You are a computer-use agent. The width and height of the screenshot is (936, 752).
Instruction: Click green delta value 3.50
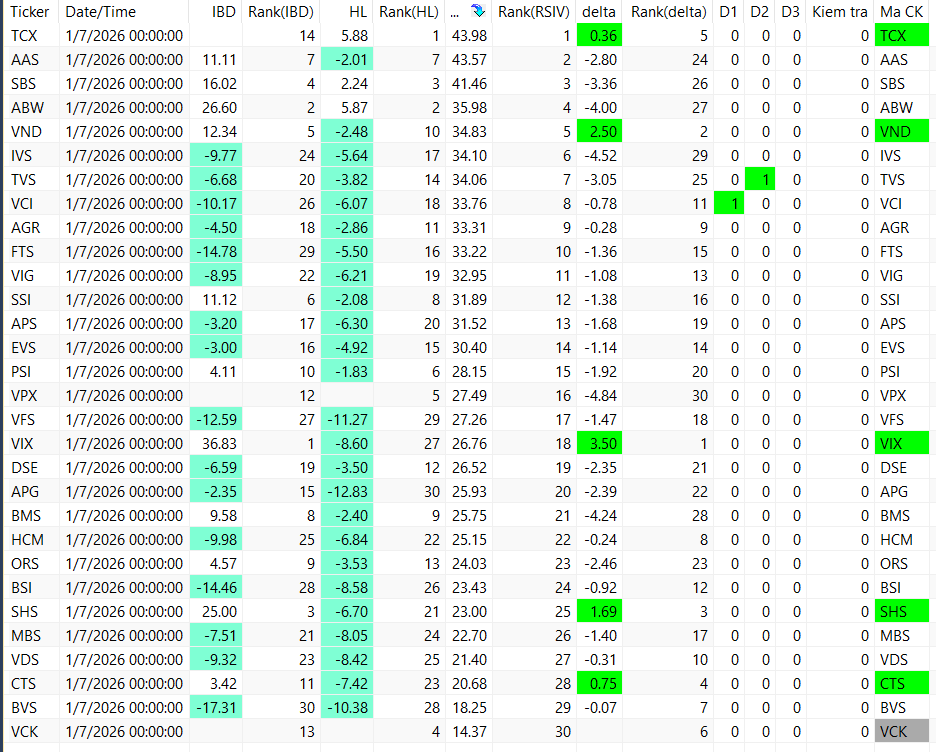[x=599, y=443]
